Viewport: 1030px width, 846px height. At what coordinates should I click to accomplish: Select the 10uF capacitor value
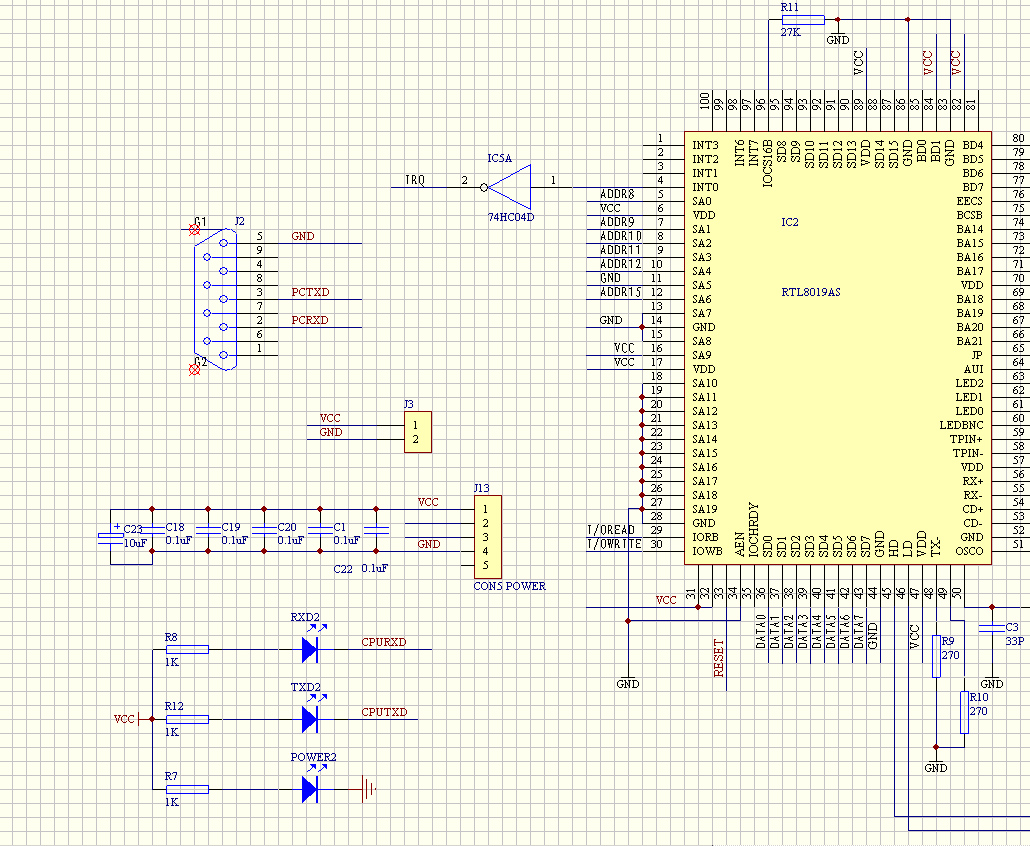(x=135, y=543)
